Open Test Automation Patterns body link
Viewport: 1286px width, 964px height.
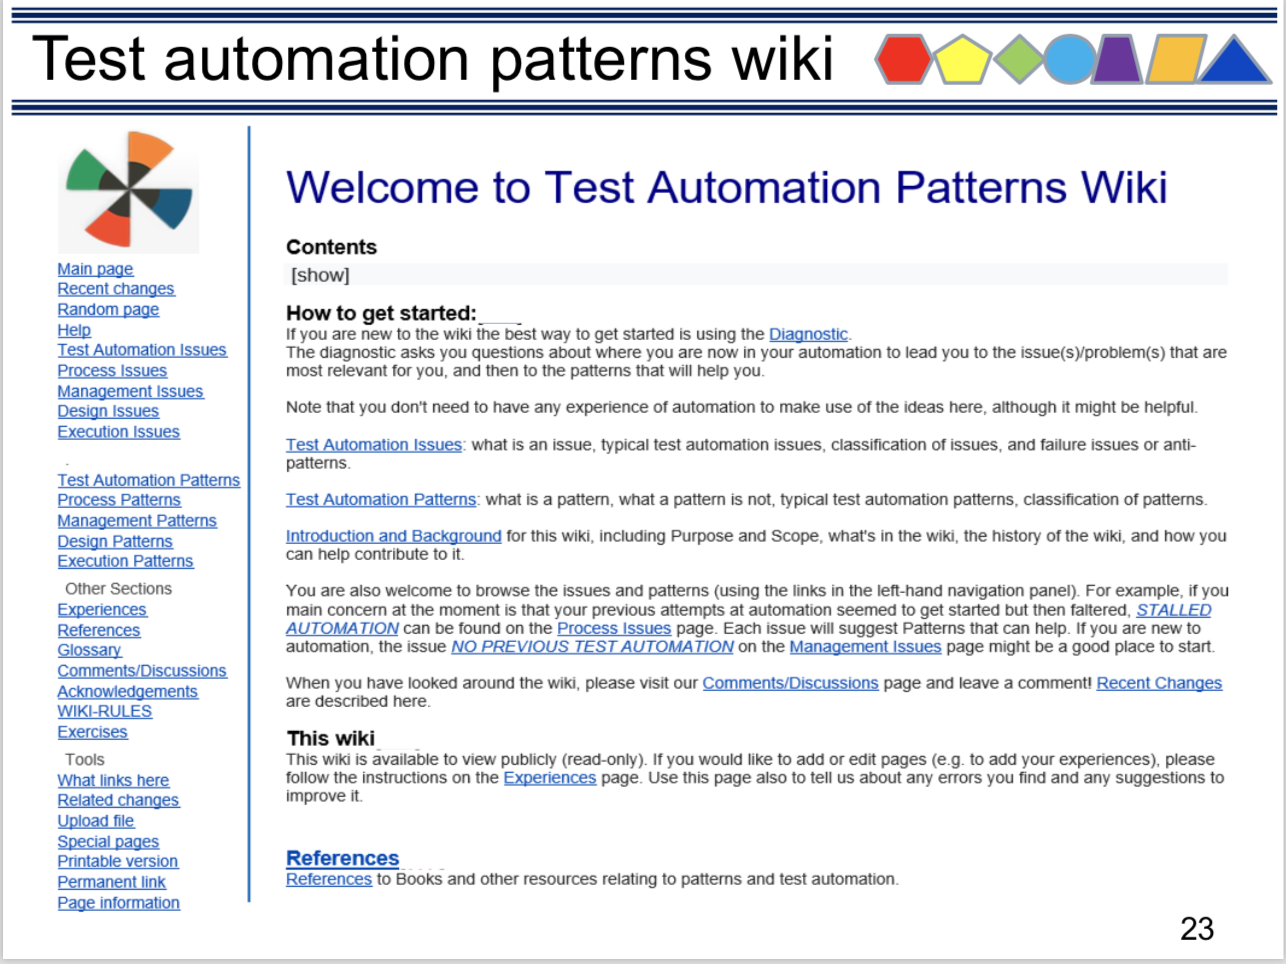click(381, 499)
